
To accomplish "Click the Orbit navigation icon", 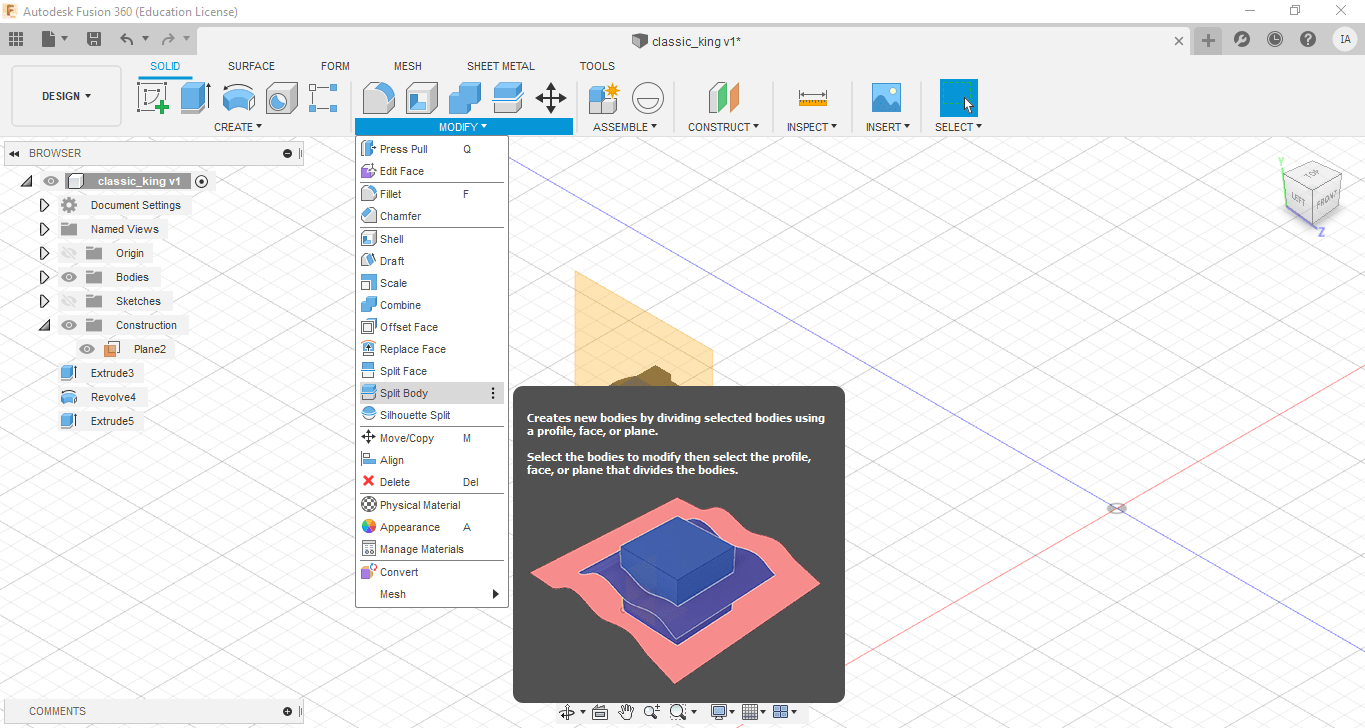I will 567,712.
